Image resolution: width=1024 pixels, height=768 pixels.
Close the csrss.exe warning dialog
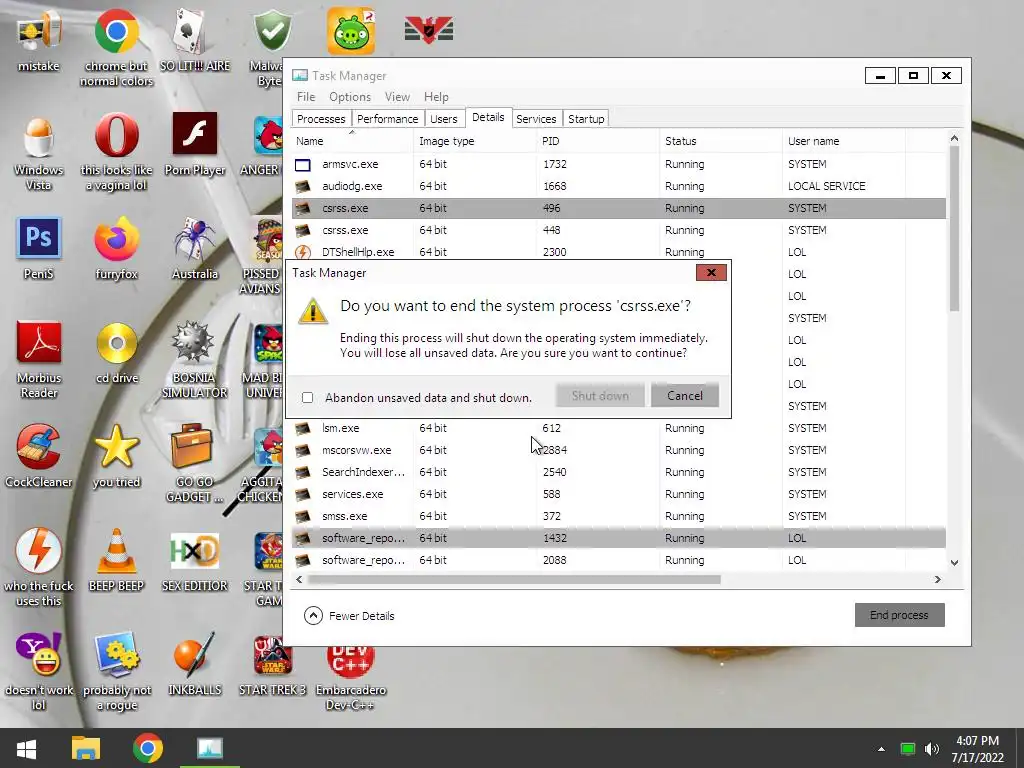(711, 273)
